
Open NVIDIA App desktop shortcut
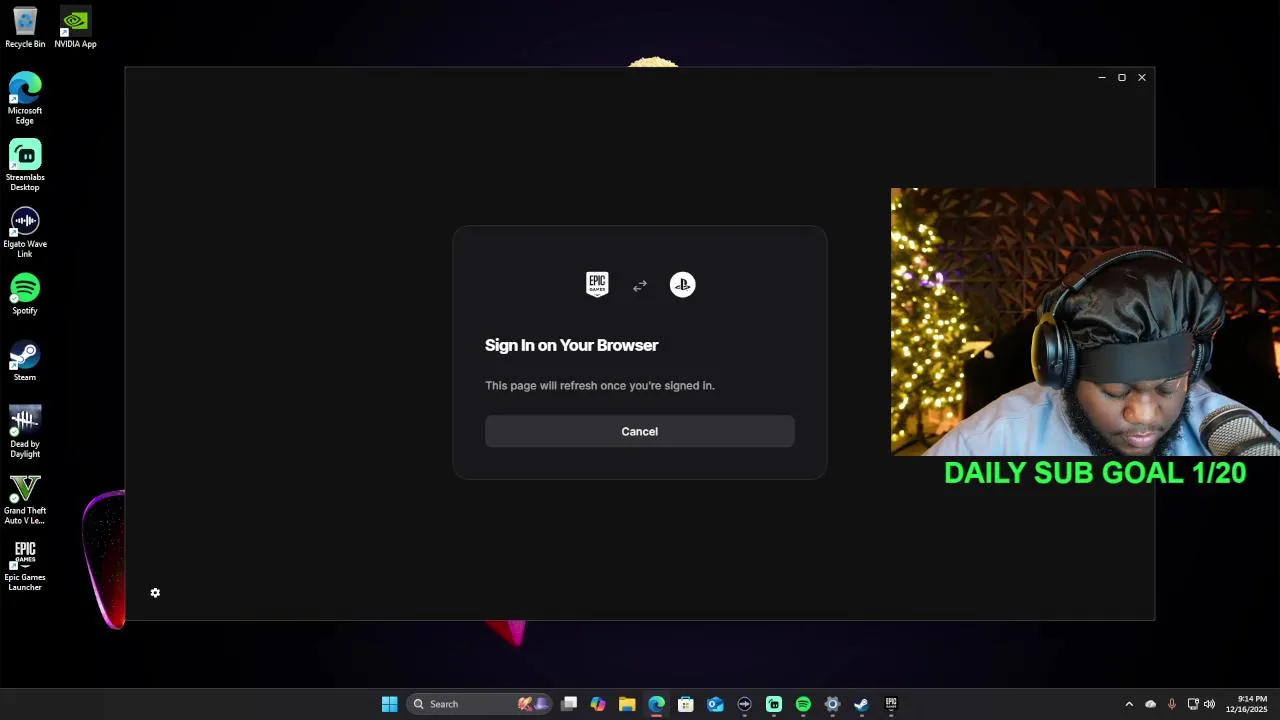point(75,28)
